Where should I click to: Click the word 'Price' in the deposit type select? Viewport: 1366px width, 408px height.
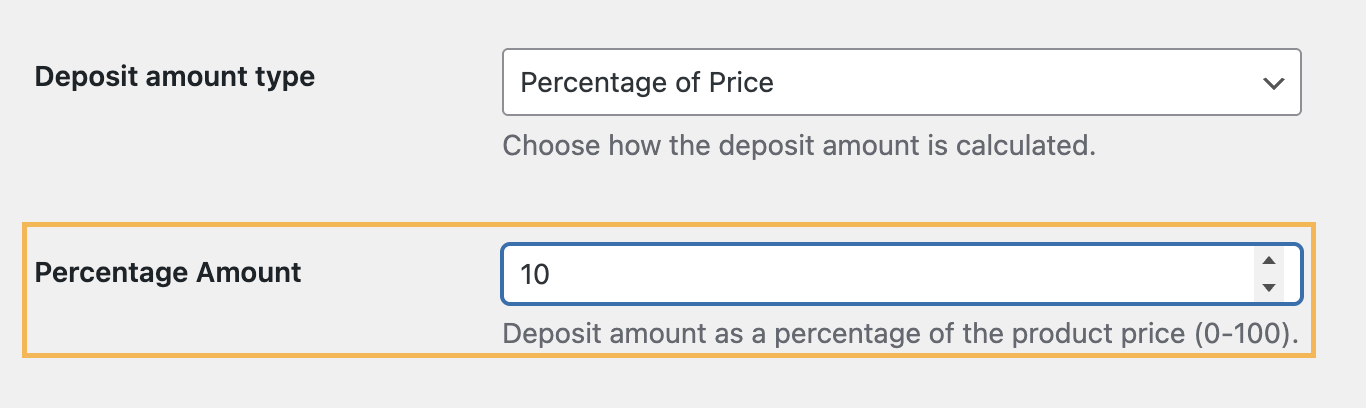click(x=740, y=83)
